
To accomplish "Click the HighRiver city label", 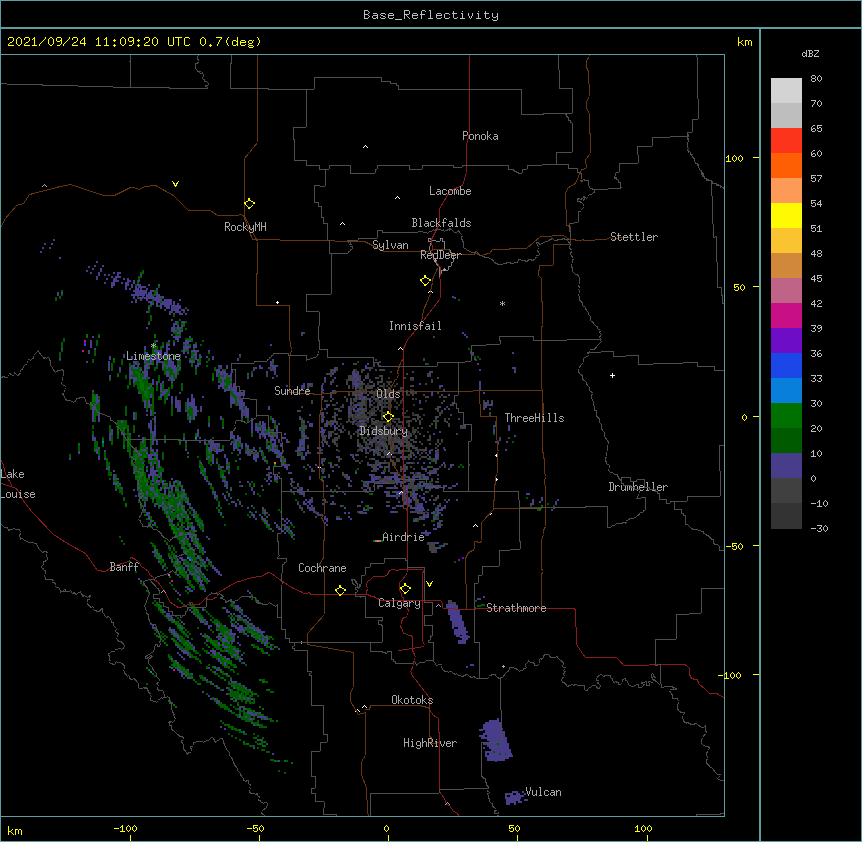I will point(430,743).
